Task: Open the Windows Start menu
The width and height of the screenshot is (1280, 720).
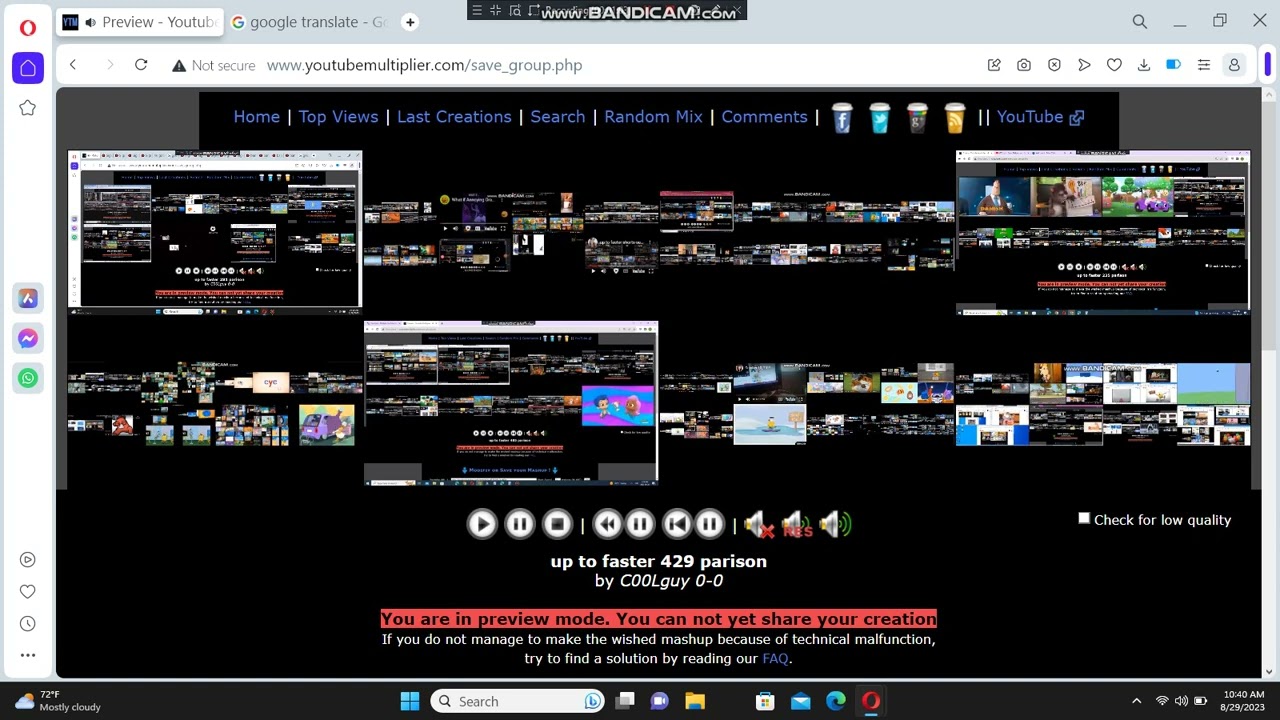Action: coord(410,701)
